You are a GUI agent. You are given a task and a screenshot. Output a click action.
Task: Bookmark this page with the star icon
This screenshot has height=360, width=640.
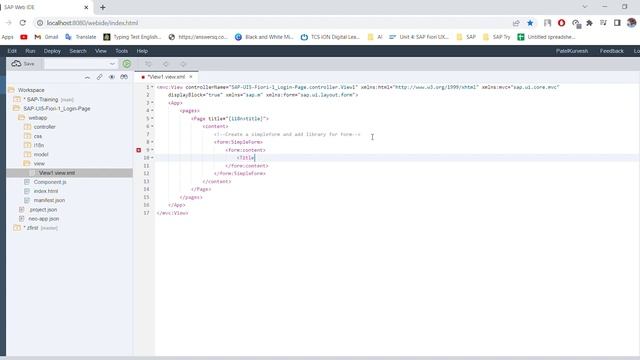tap(530, 23)
